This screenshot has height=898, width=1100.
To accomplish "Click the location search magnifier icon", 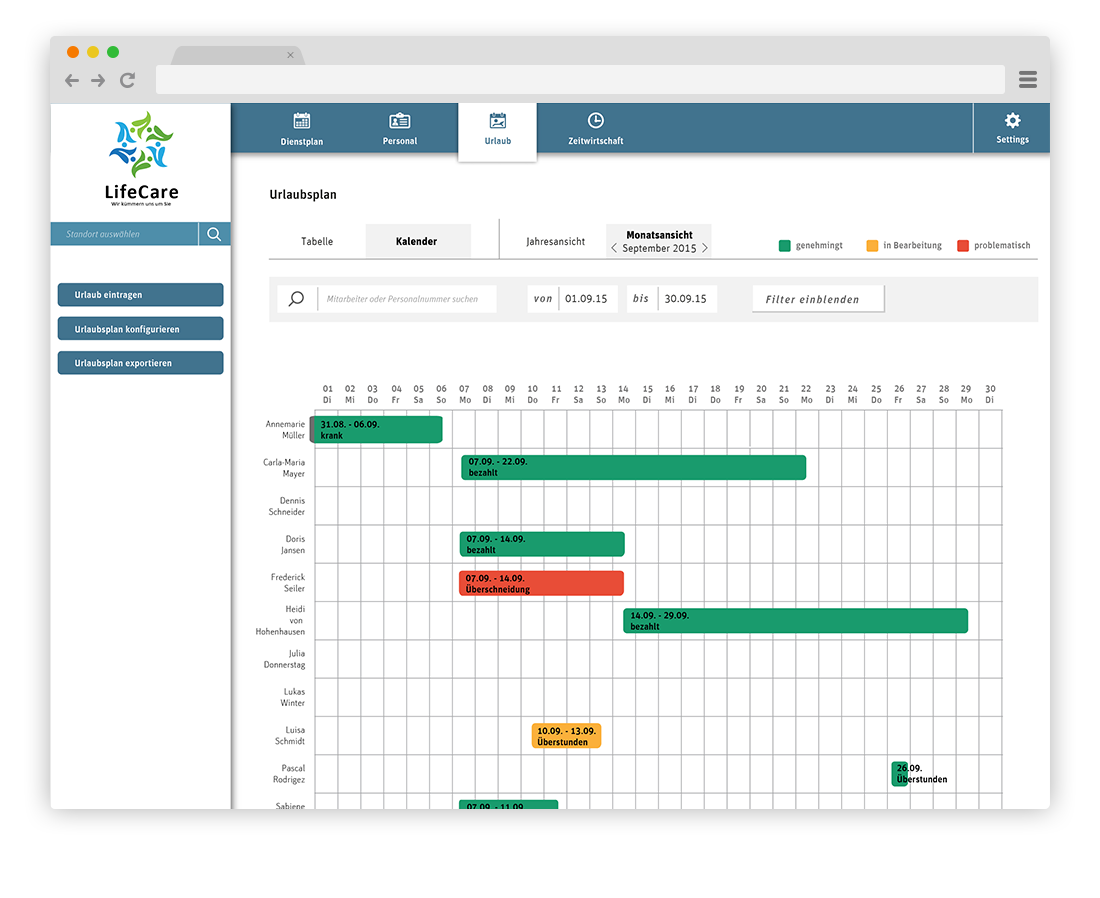I will click(215, 234).
